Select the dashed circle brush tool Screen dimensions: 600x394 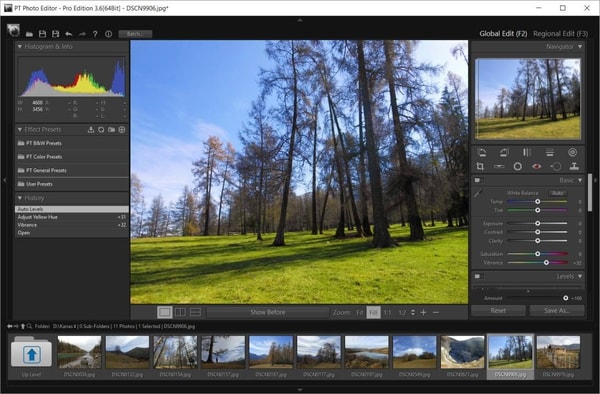tap(556, 166)
